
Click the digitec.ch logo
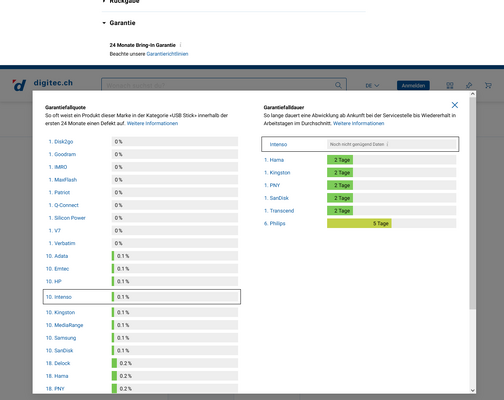pos(42,85)
